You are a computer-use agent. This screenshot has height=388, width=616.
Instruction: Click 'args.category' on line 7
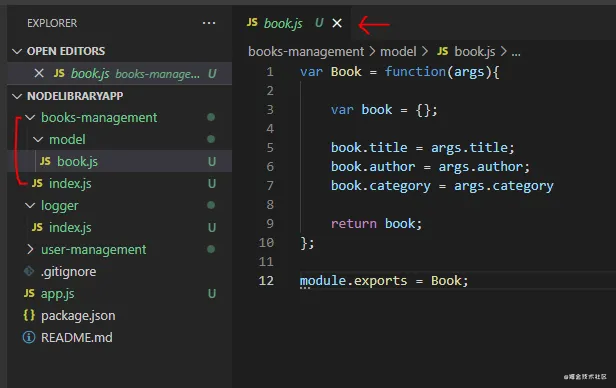click(504, 186)
